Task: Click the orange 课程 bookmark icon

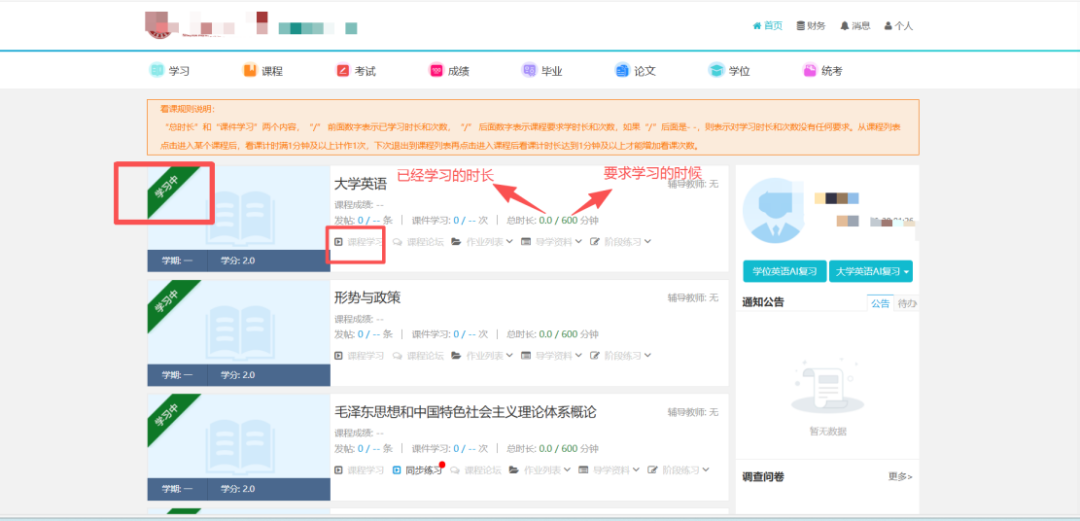Action: 250,71
